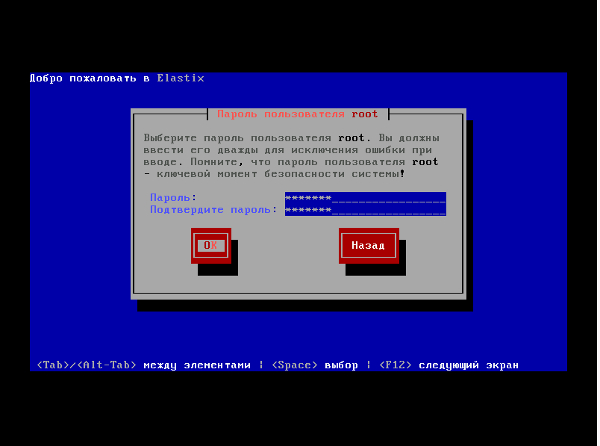Click the OK button
600x446 pixels.
(x=211, y=246)
